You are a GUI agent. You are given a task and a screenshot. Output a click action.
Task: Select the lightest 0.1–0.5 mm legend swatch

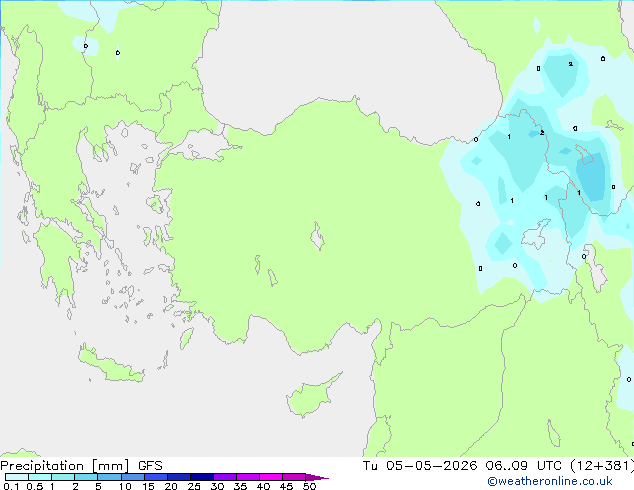(x=17, y=477)
